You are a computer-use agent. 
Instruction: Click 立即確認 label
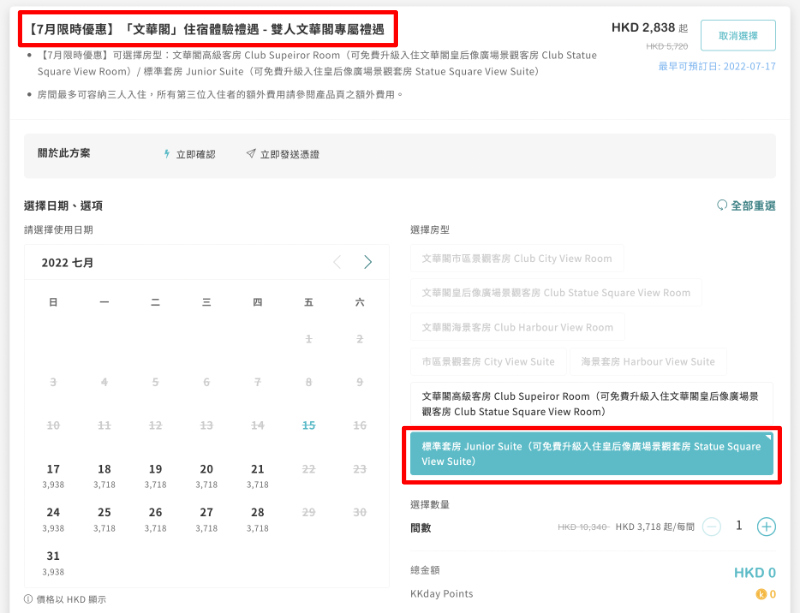[195, 154]
